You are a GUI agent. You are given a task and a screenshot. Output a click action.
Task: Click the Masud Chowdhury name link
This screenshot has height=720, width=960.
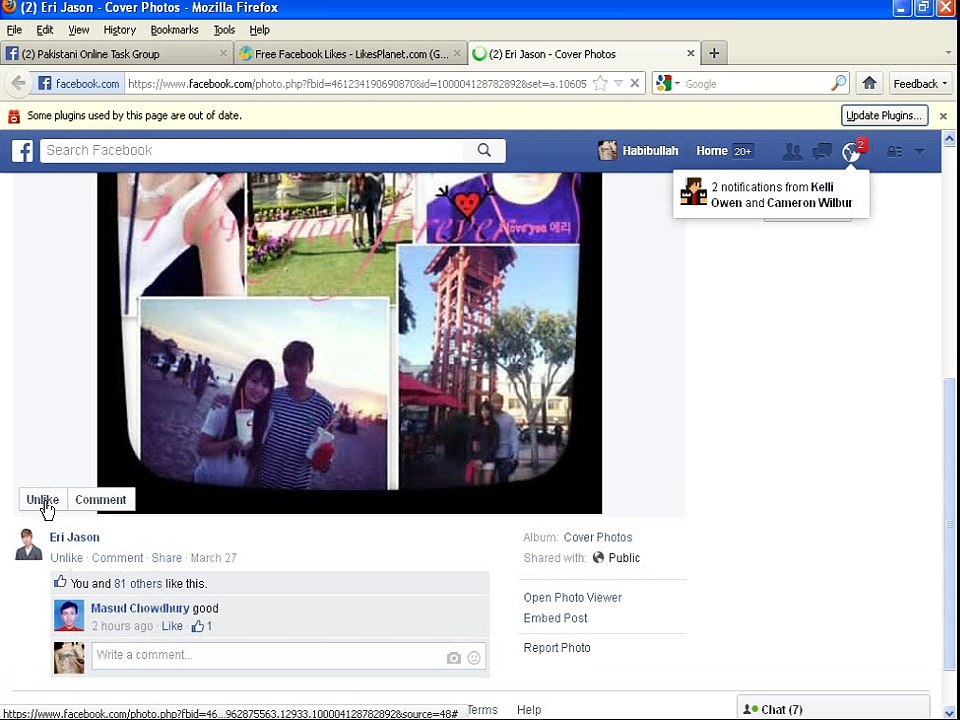pos(140,608)
